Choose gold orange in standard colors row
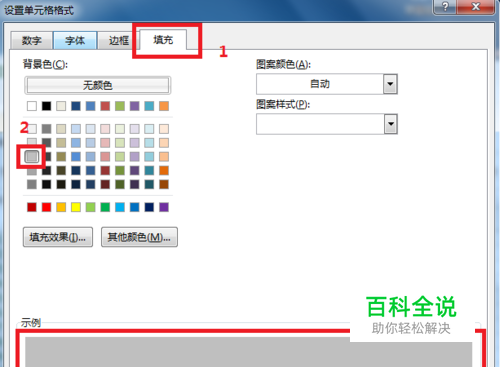This screenshot has width=500, height=367. point(61,207)
